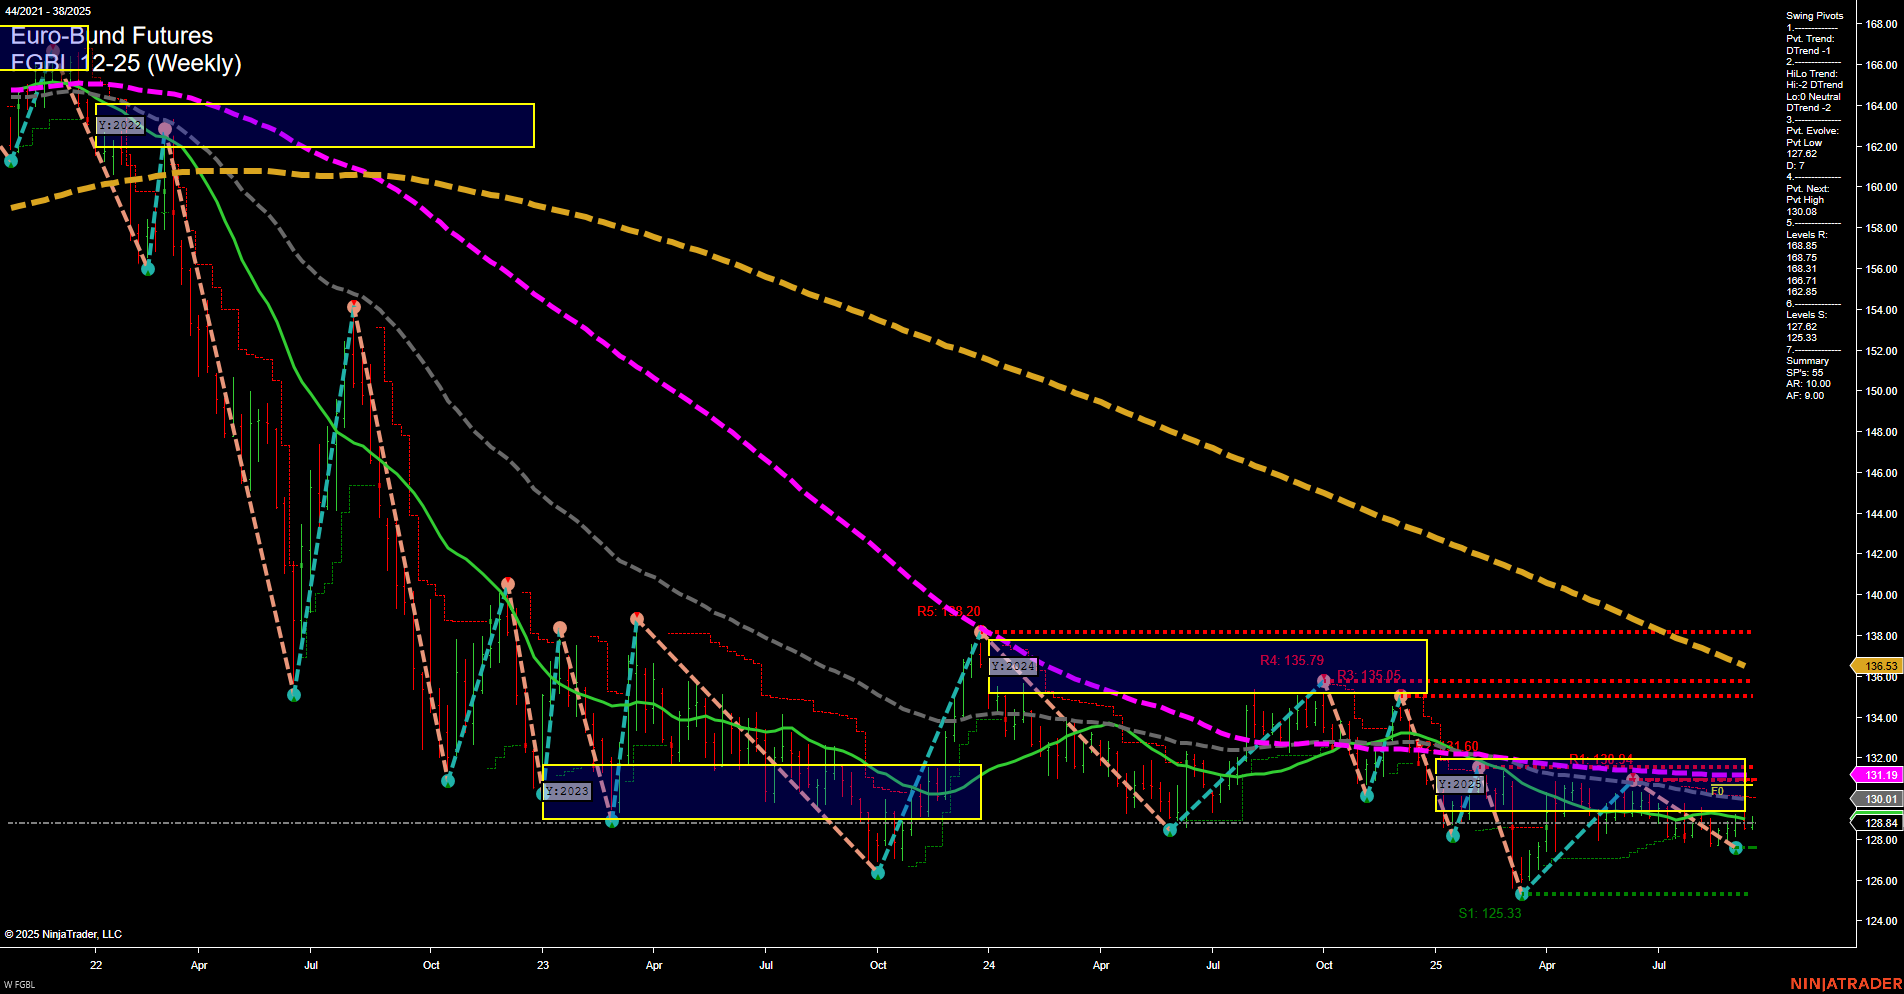Click the green pivot dot below S1: 125.33
Image resolution: width=1904 pixels, height=994 pixels.
click(1522, 894)
